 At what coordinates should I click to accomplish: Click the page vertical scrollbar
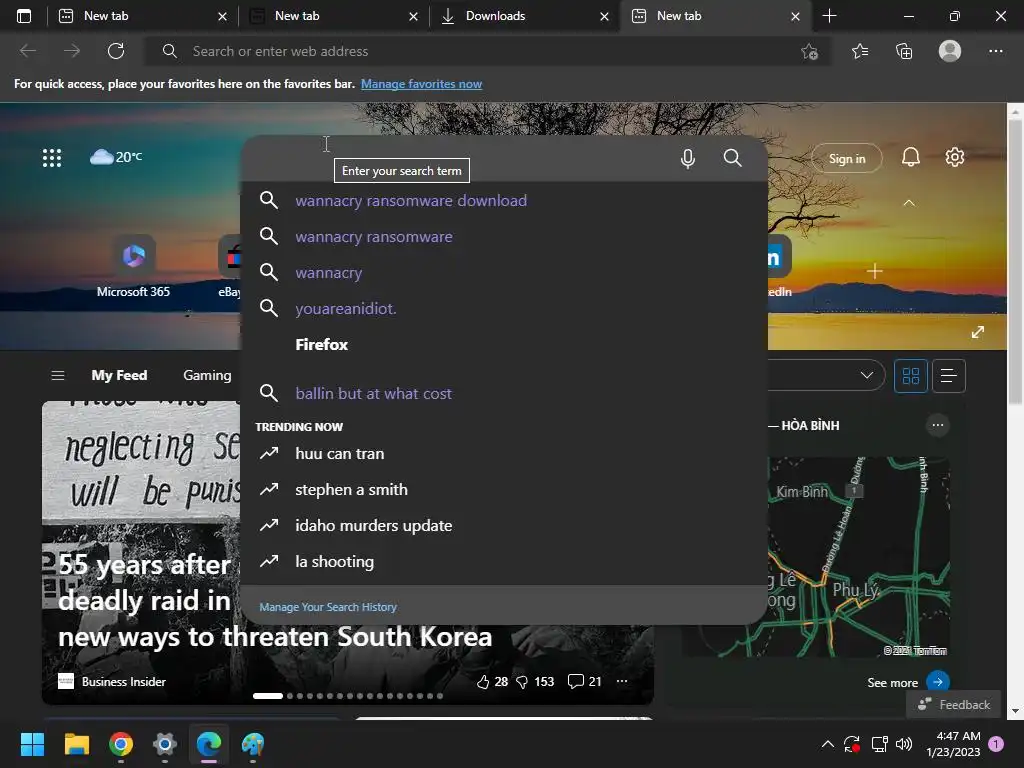1015,261
